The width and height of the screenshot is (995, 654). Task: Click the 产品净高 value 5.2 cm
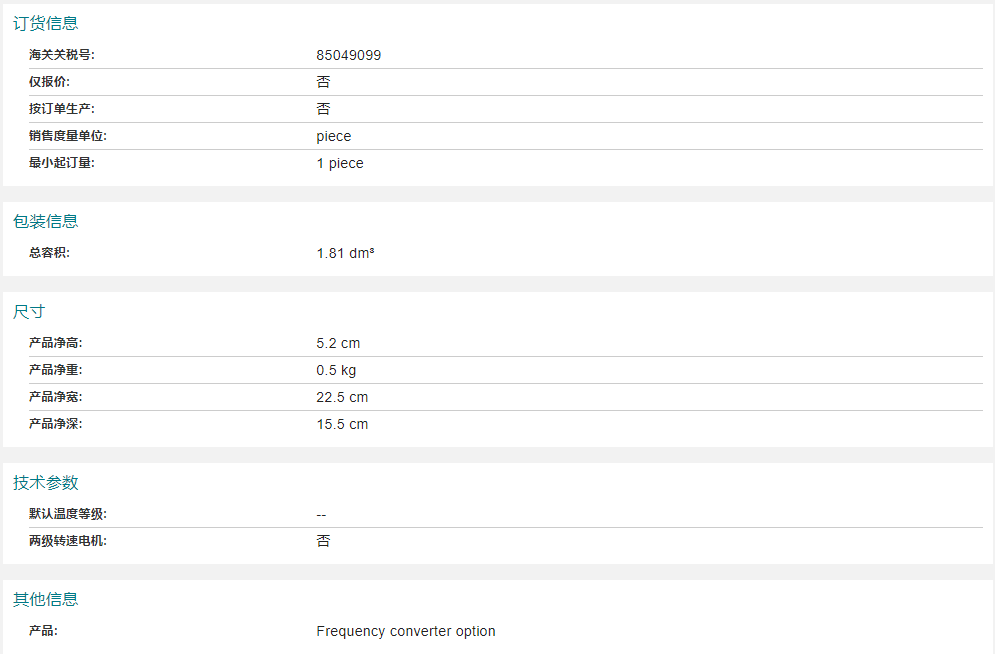pyautogui.click(x=338, y=343)
